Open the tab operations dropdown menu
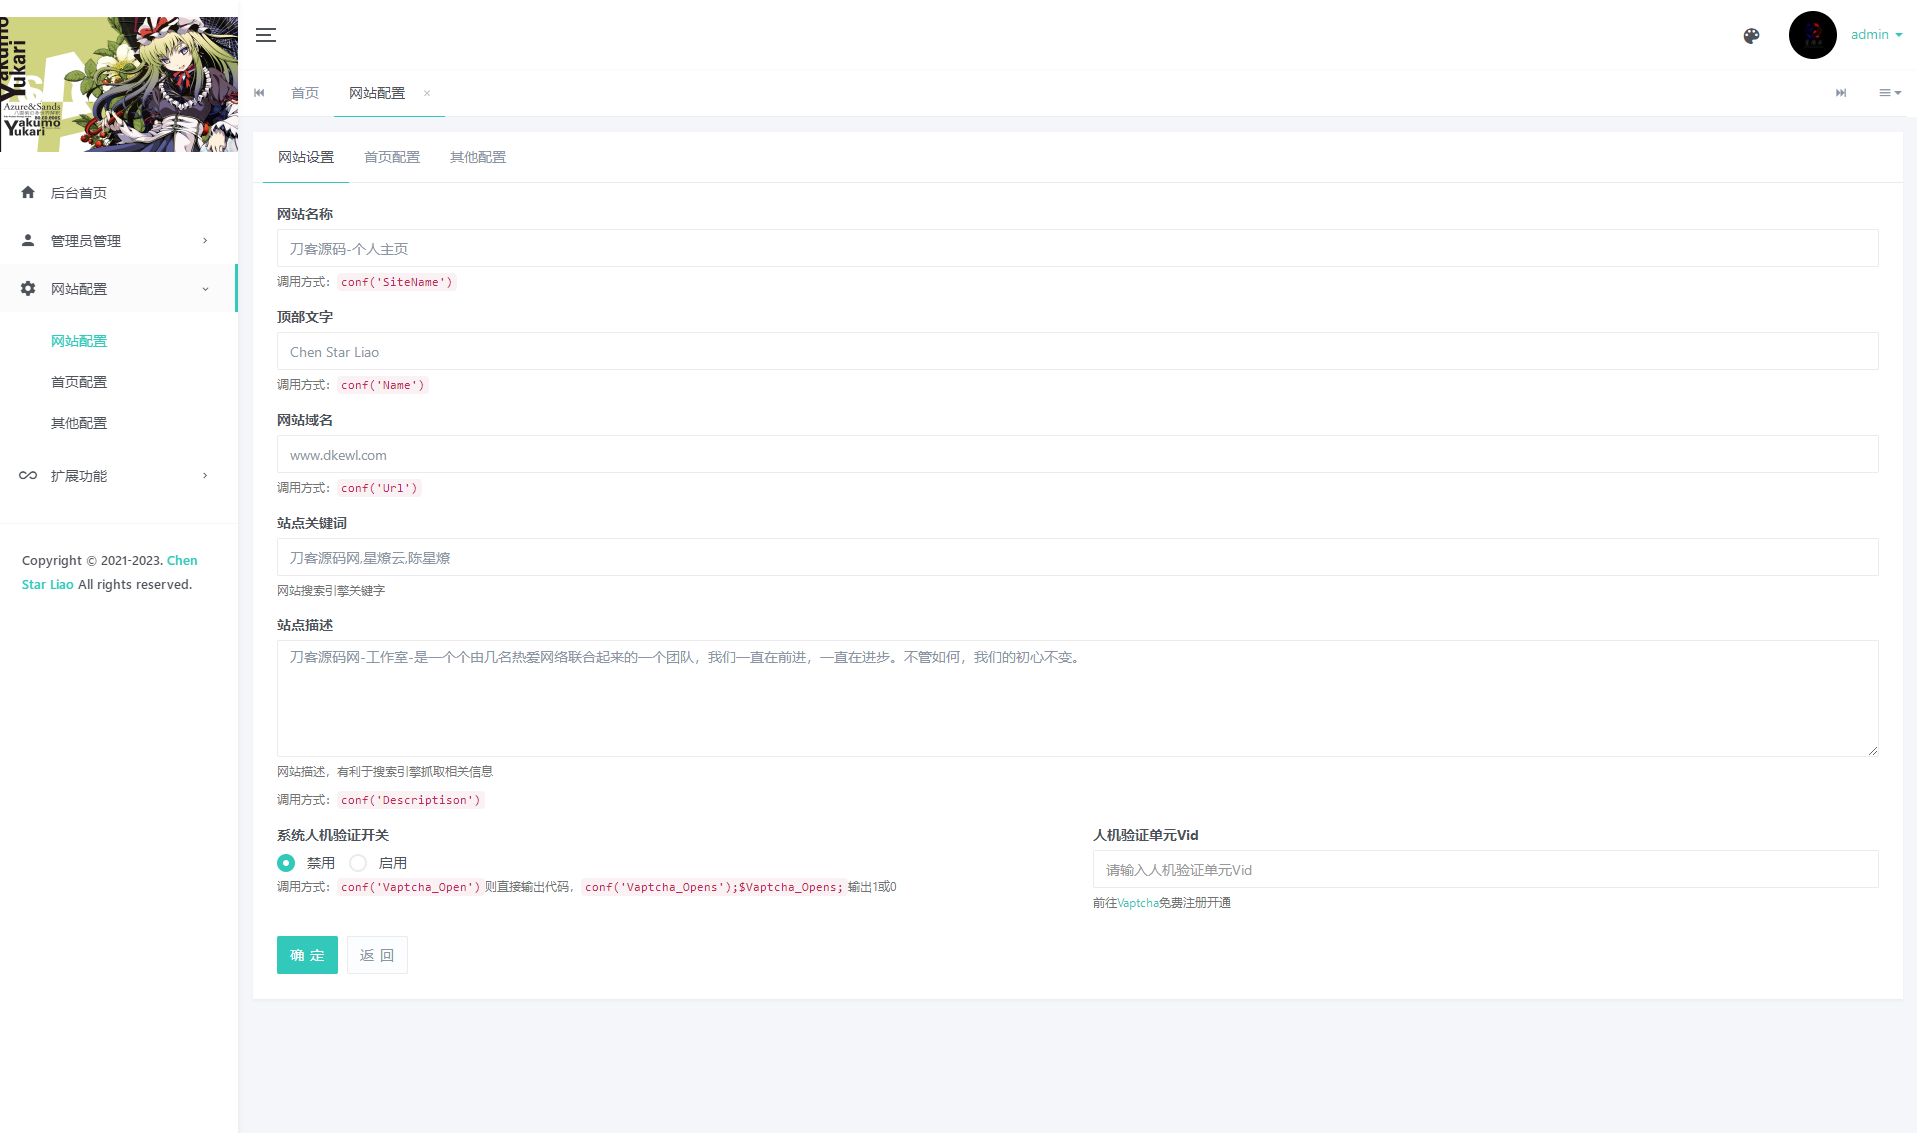 (1889, 93)
